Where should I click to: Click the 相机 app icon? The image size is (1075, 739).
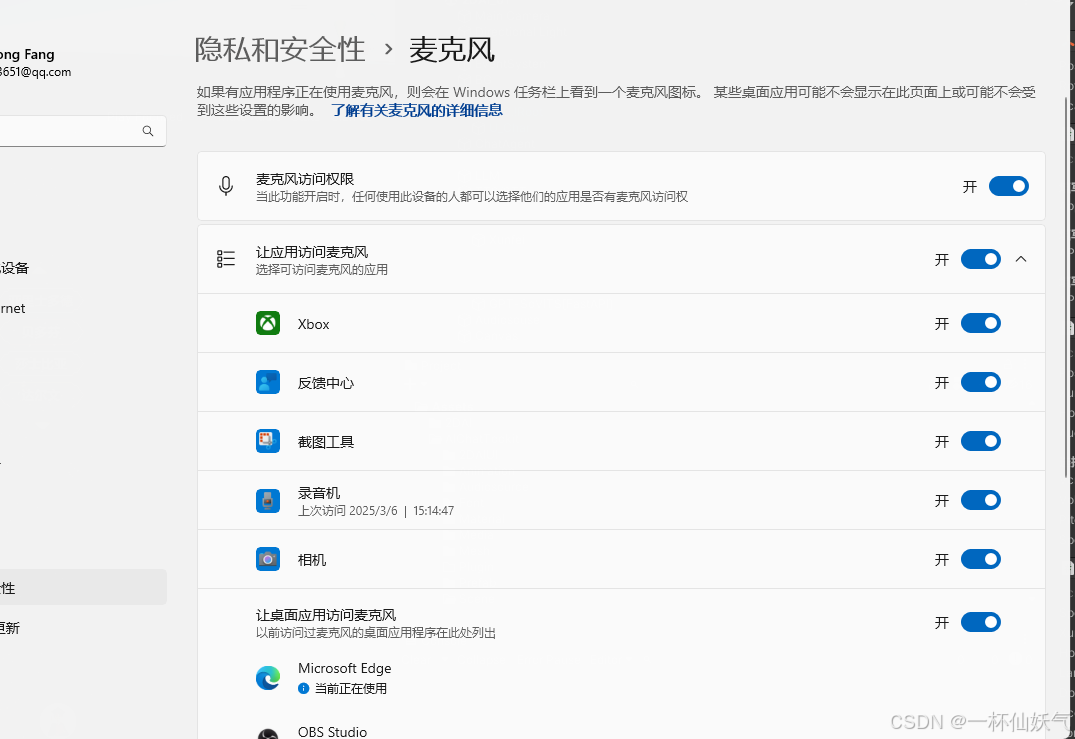[267, 559]
